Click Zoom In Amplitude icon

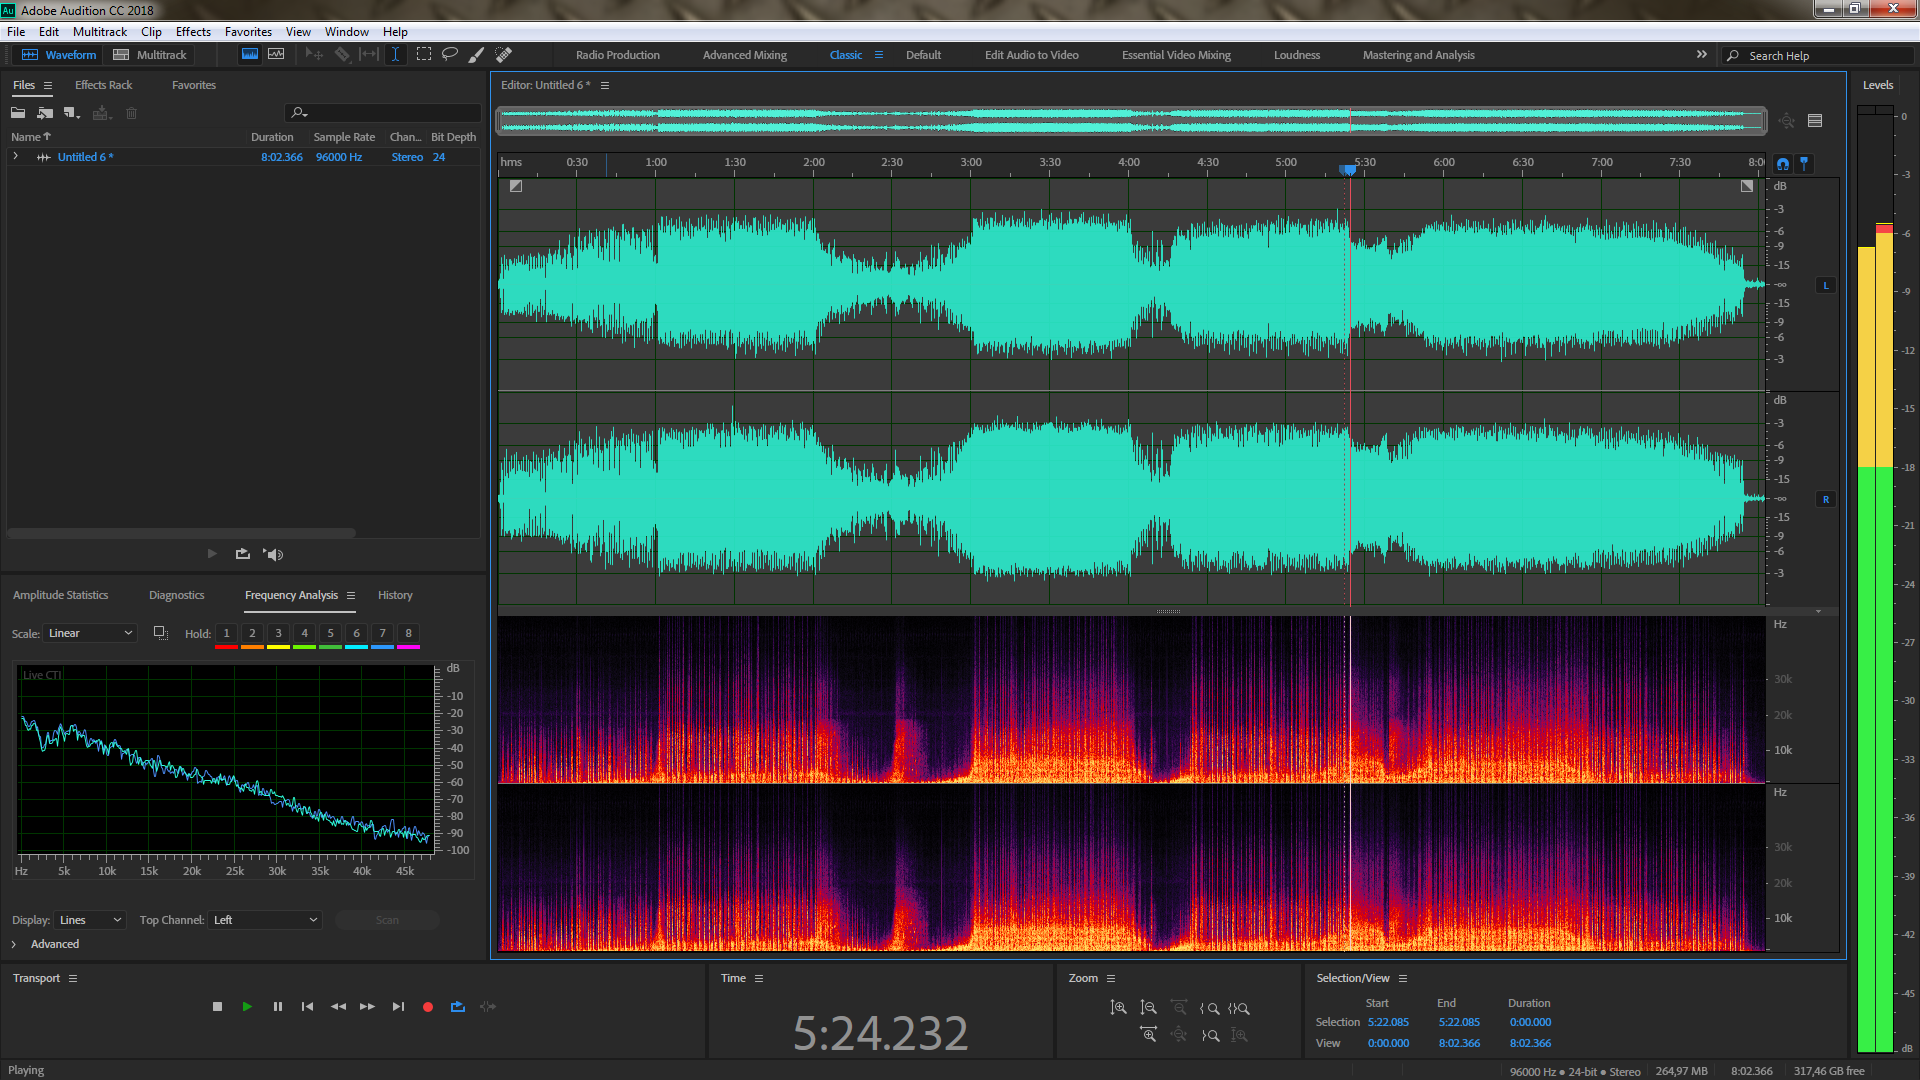click(1118, 1008)
